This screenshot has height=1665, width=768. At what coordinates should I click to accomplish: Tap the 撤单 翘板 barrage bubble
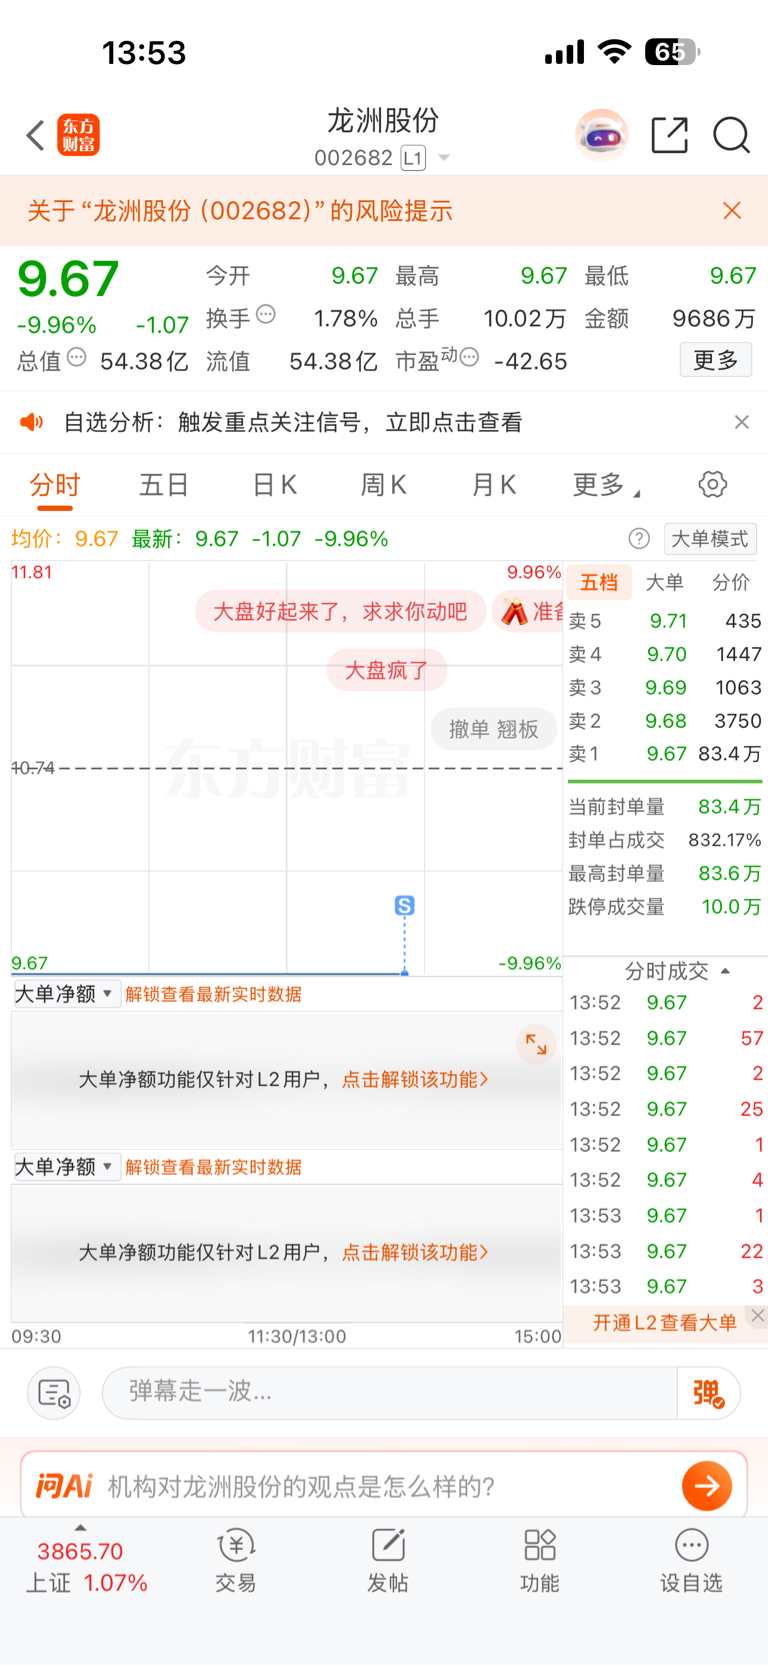click(x=494, y=729)
